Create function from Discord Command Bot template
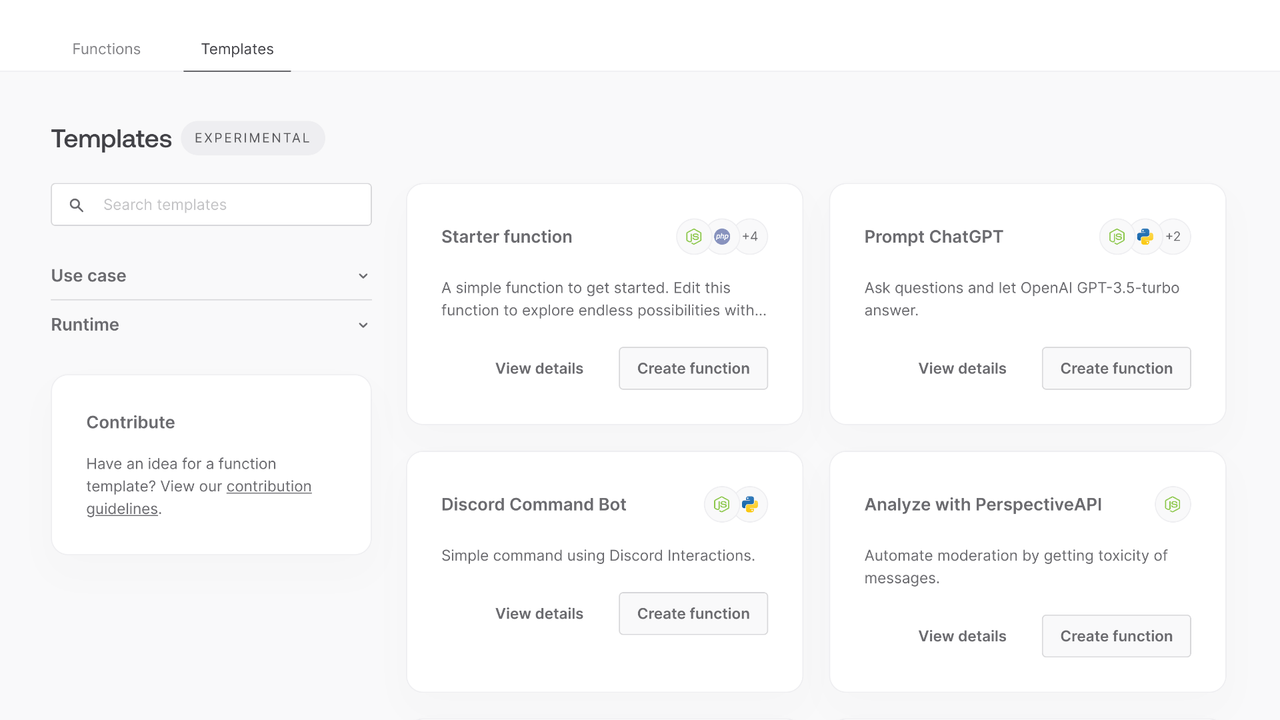The image size is (1280, 720). [x=693, y=614]
